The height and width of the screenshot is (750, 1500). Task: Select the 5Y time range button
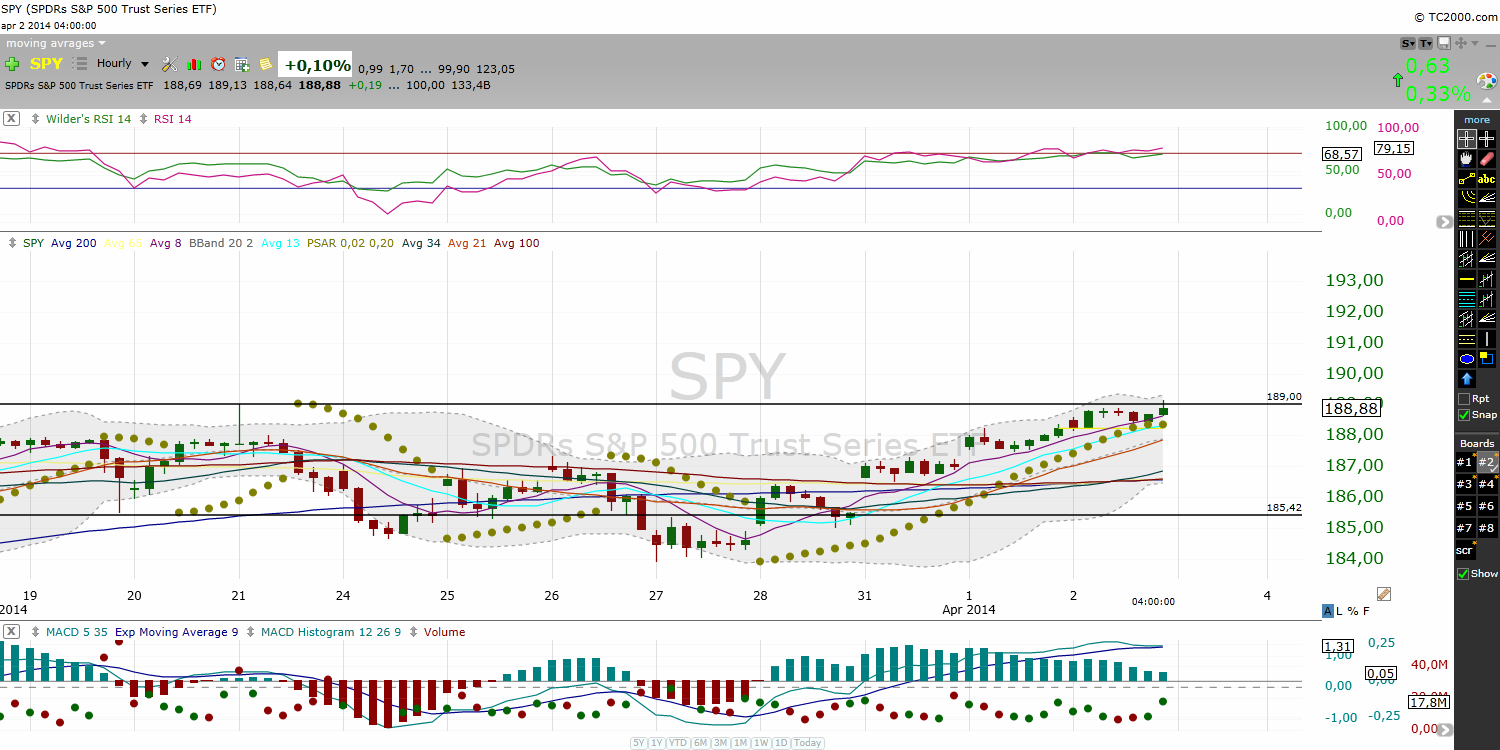638,743
